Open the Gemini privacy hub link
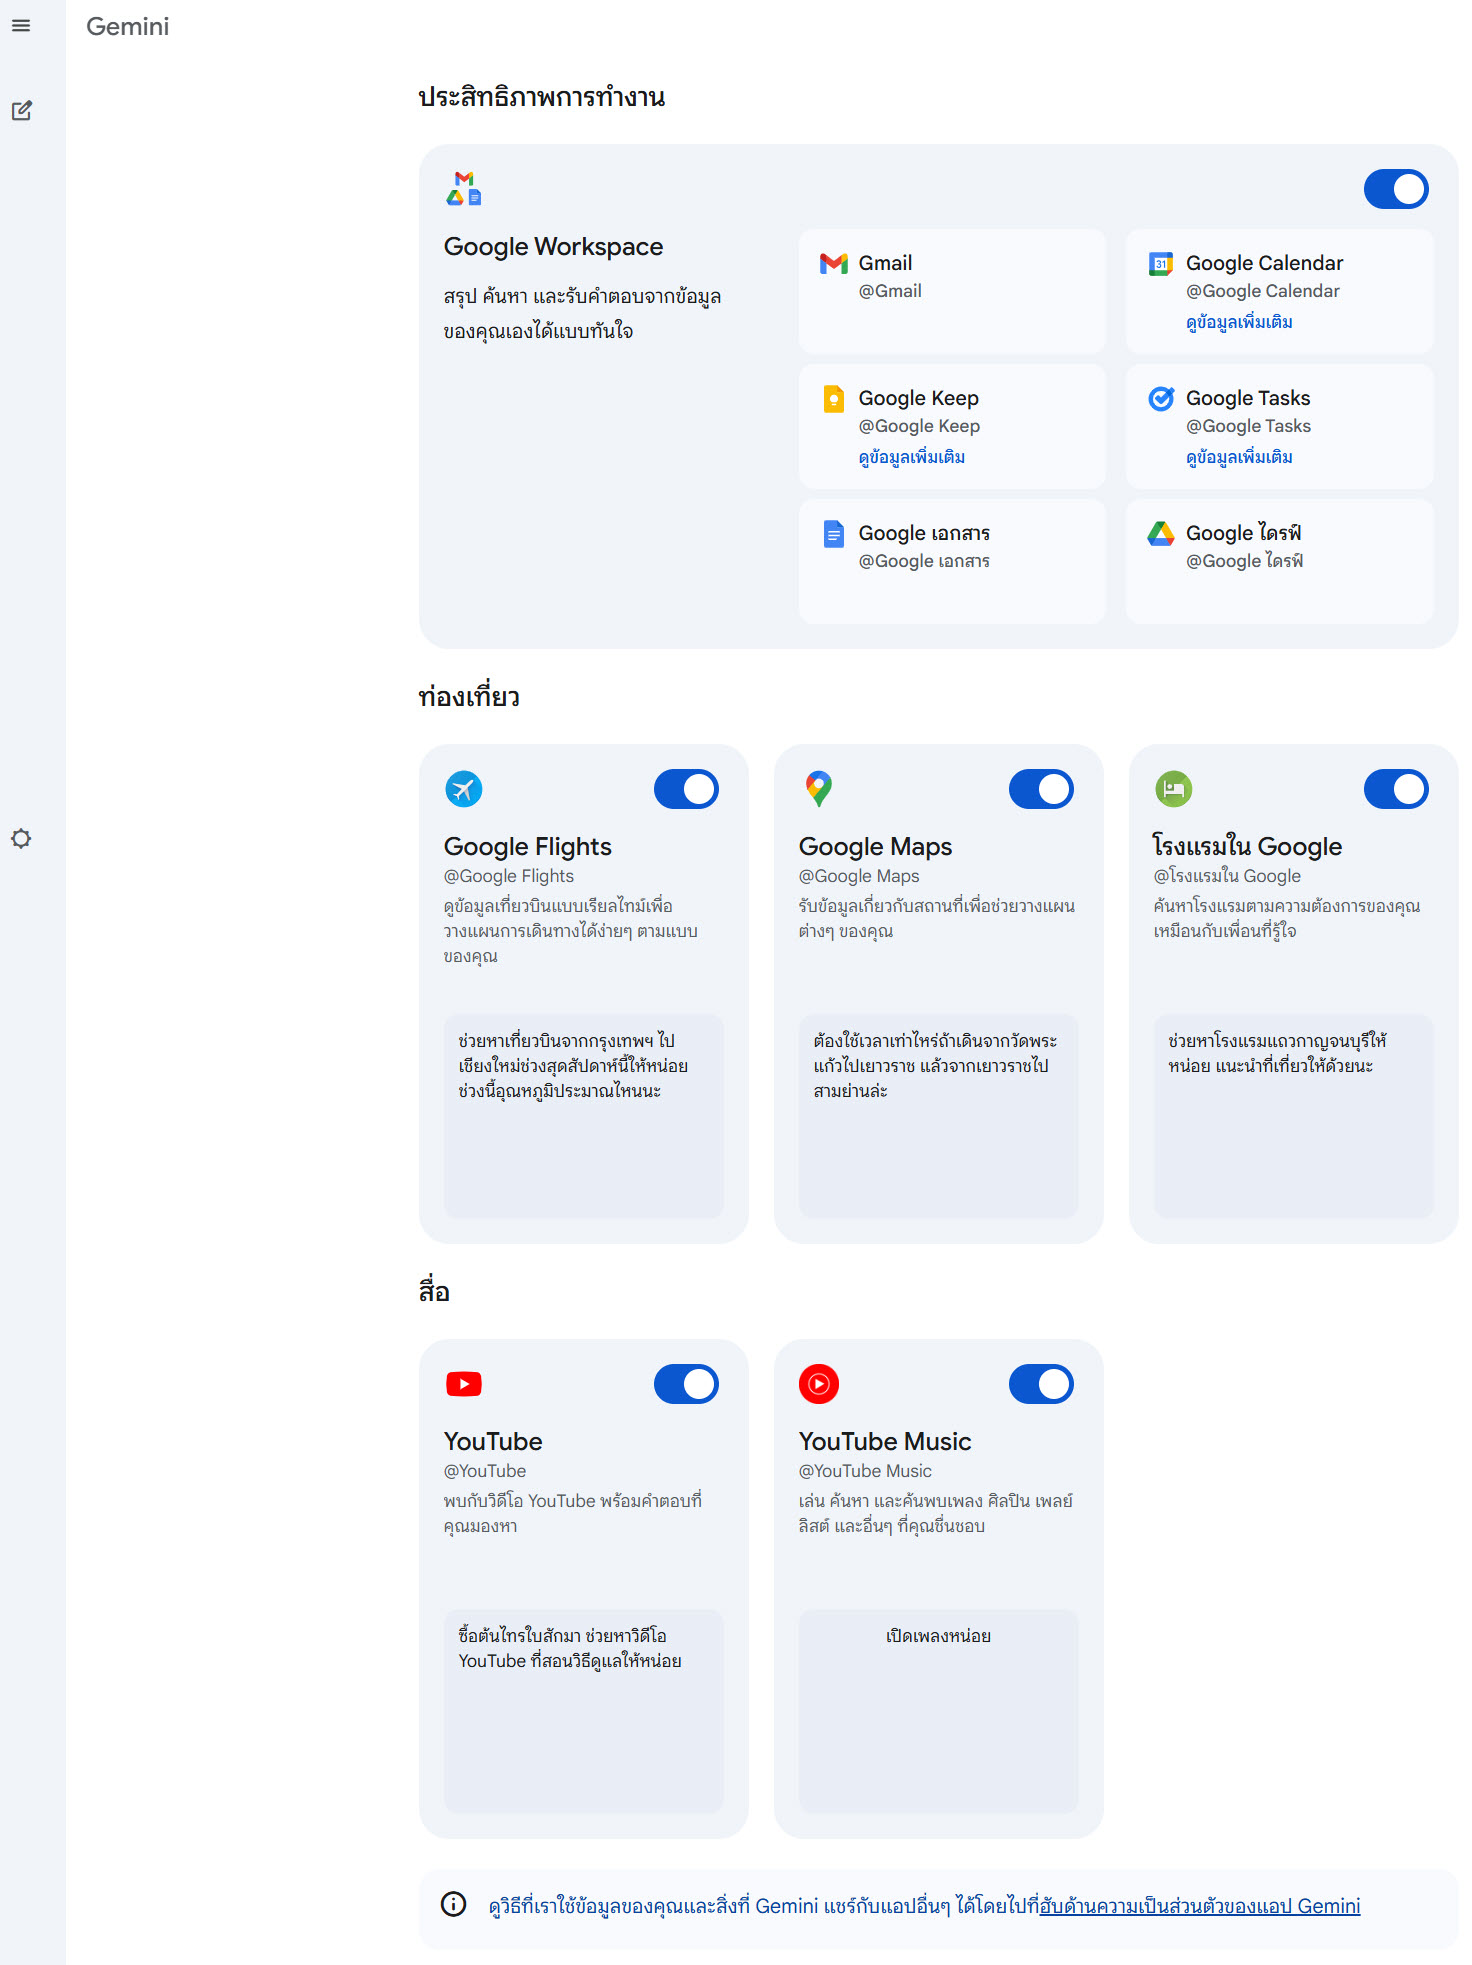Screen dimensions: 1472x1965 (1200, 1906)
